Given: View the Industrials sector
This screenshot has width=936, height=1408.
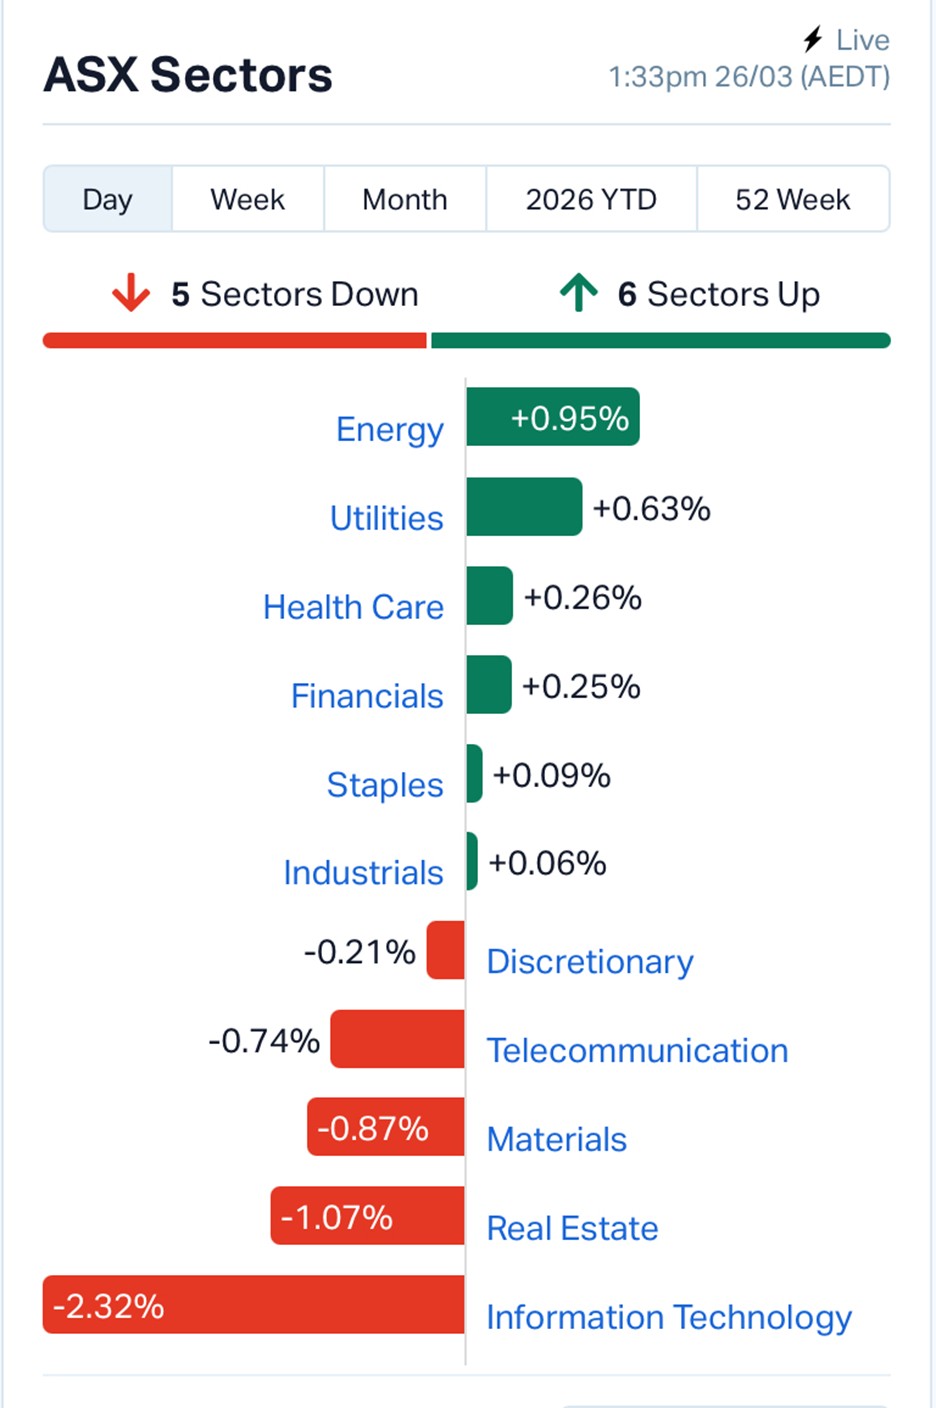Looking at the screenshot, I should coord(363,873).
